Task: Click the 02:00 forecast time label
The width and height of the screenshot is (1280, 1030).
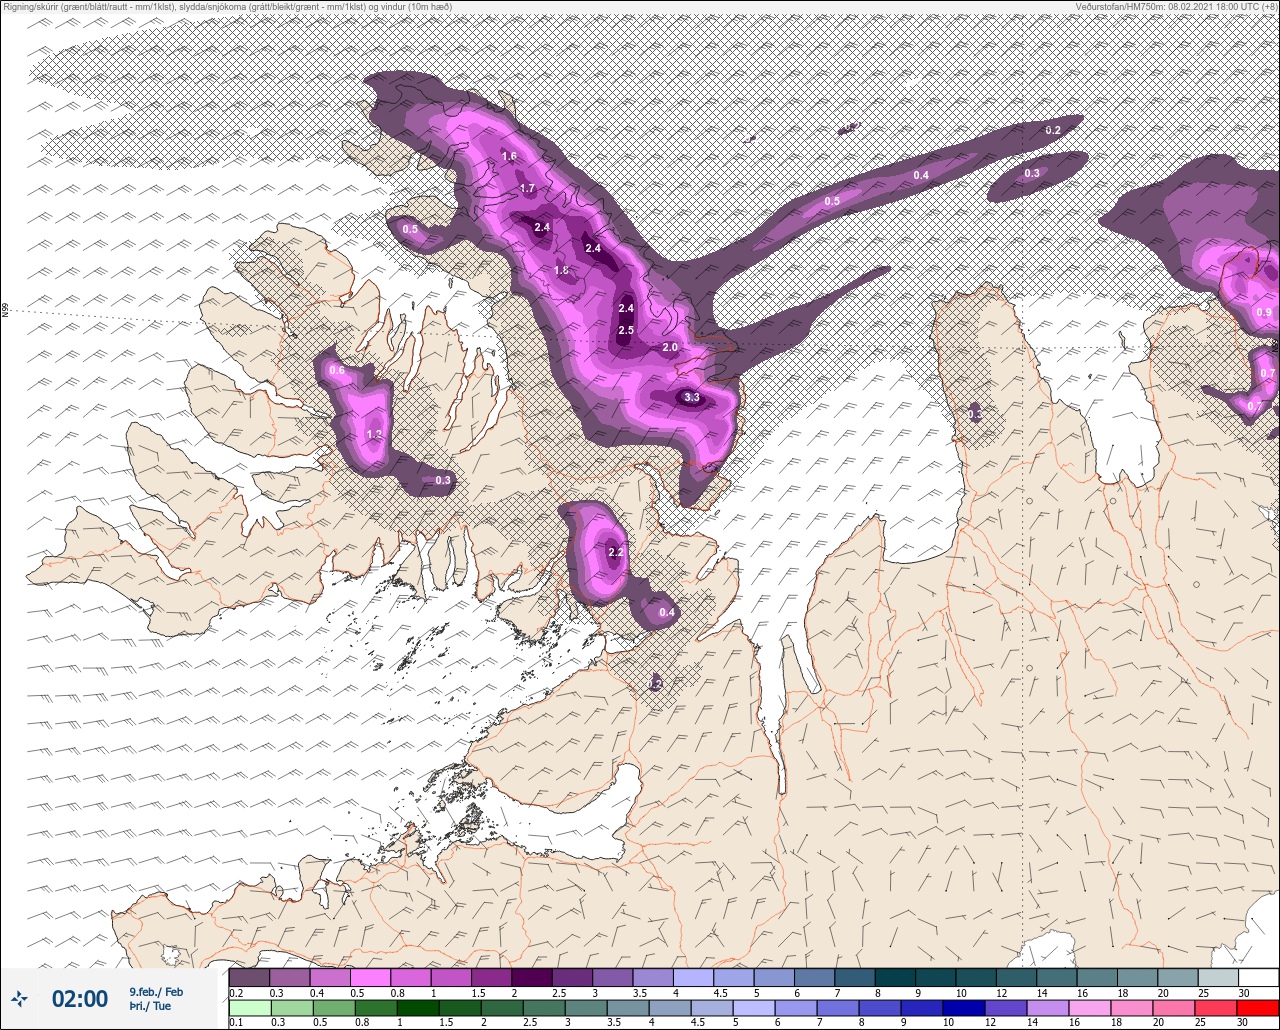Action: (79, 998)
